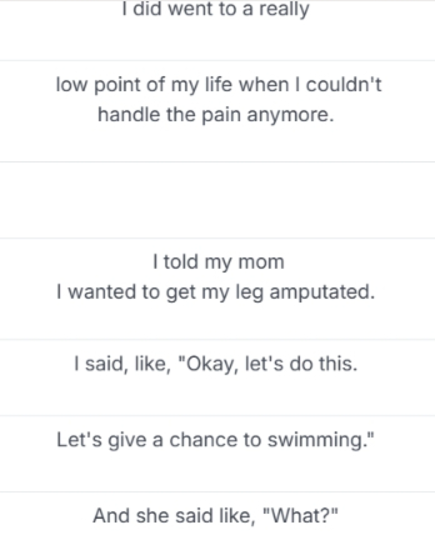Click the word "really" in the top subtitle

point(284,9)
